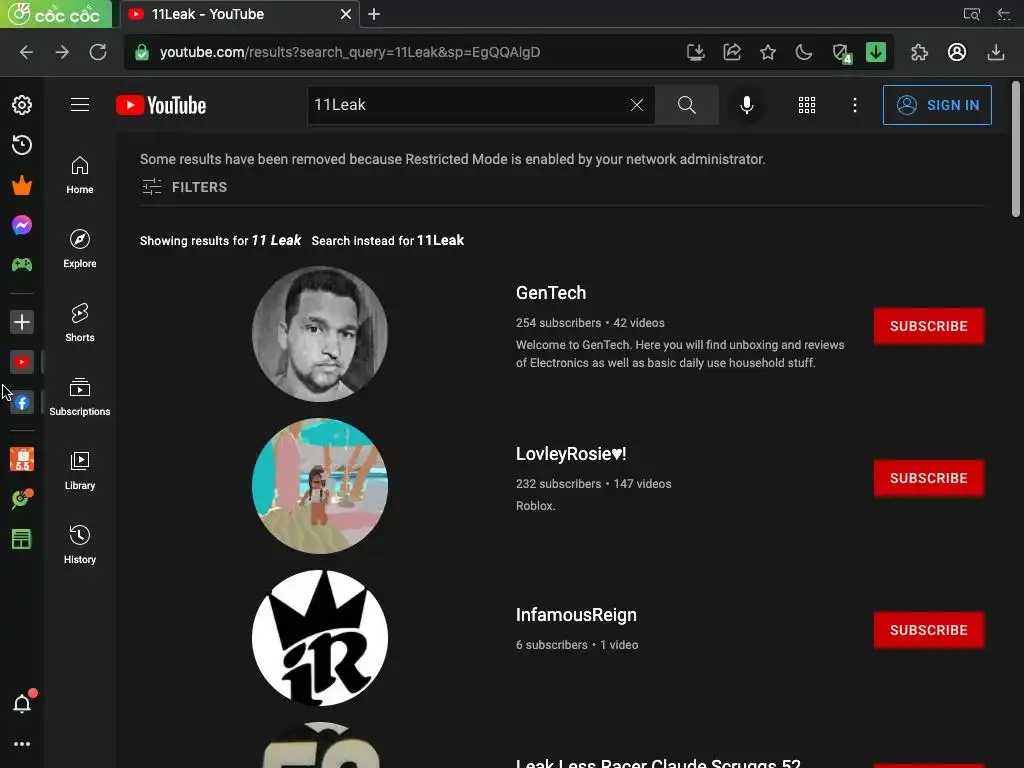The image size is (1024, 768).
Task: Click the orange crown sidebar icon
Action: point(22,185)
